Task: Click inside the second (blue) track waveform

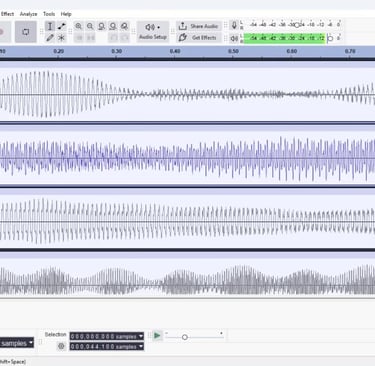Action: click(x=187, y=158)
